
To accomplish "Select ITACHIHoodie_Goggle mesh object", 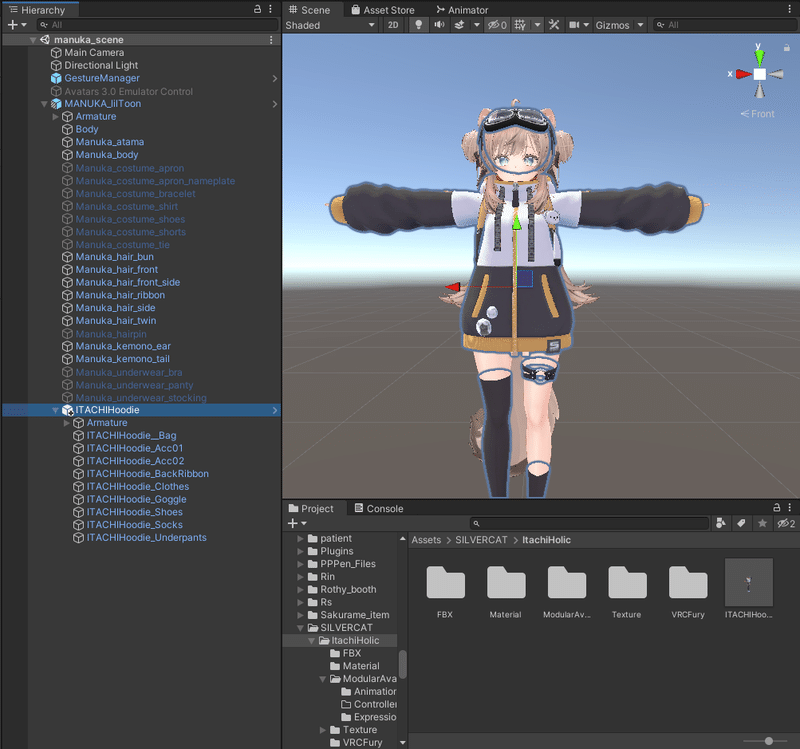I will pyautogui.click(x=136, y=500).
